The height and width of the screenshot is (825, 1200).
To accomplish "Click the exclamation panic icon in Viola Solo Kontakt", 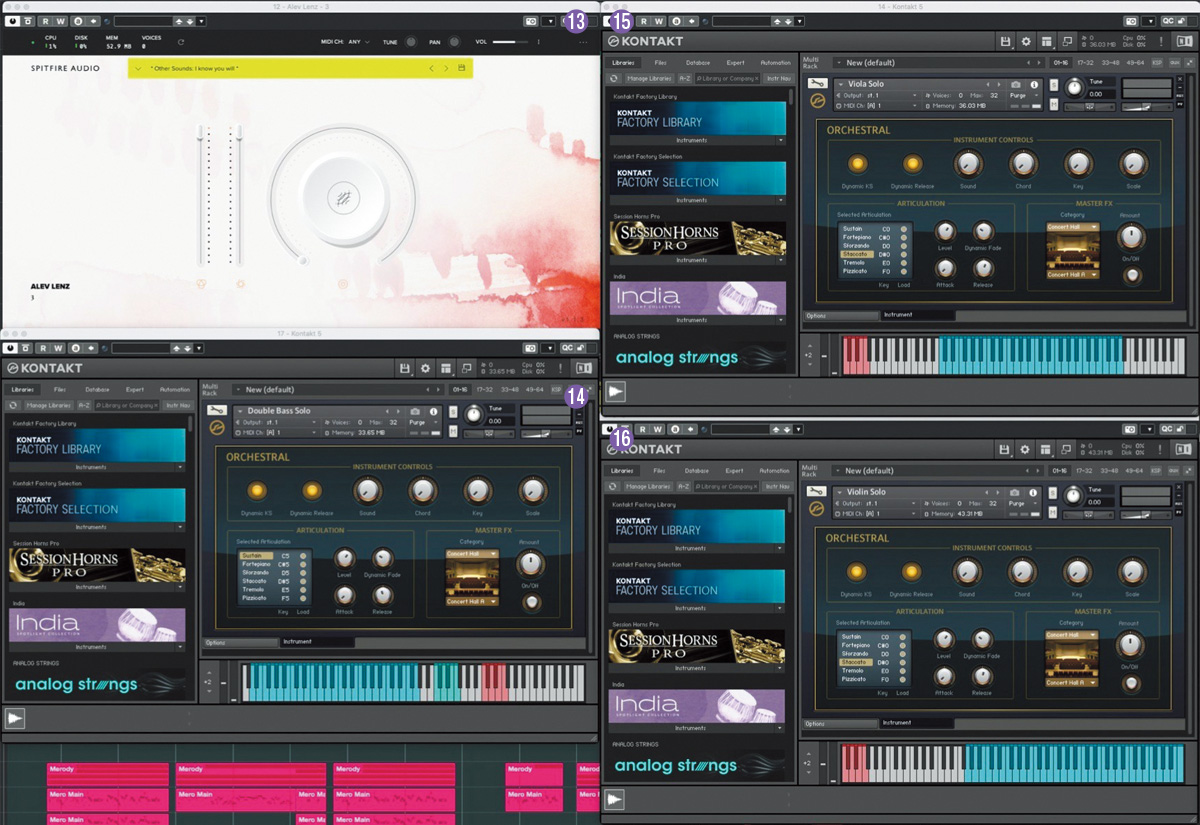I will [1160, 42].
